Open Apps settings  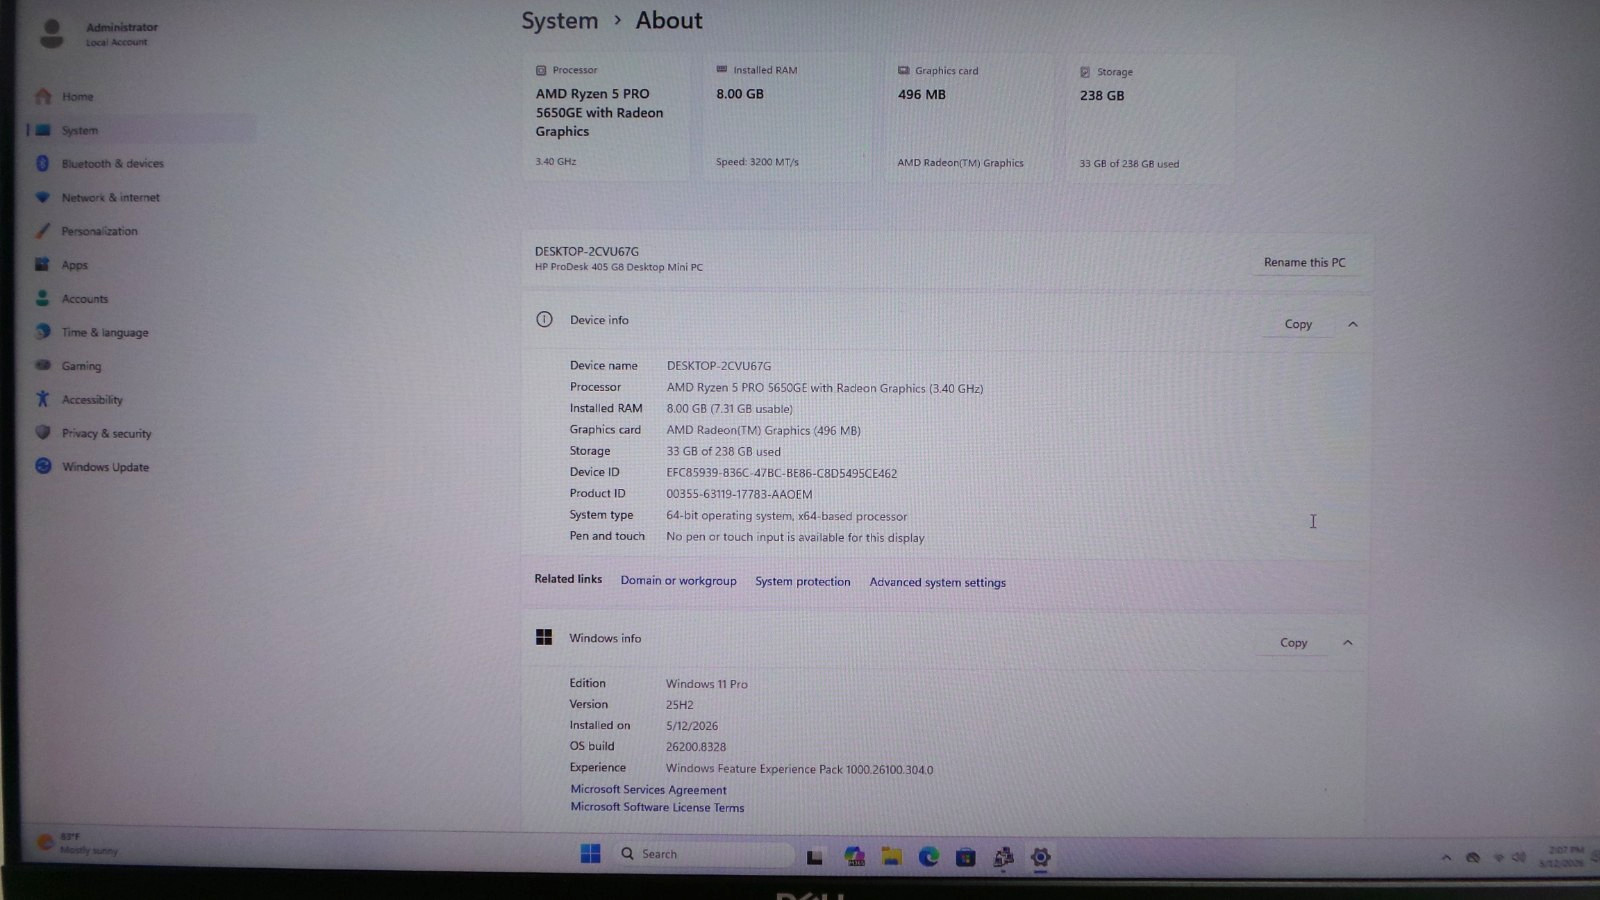(x=74, y=265)
